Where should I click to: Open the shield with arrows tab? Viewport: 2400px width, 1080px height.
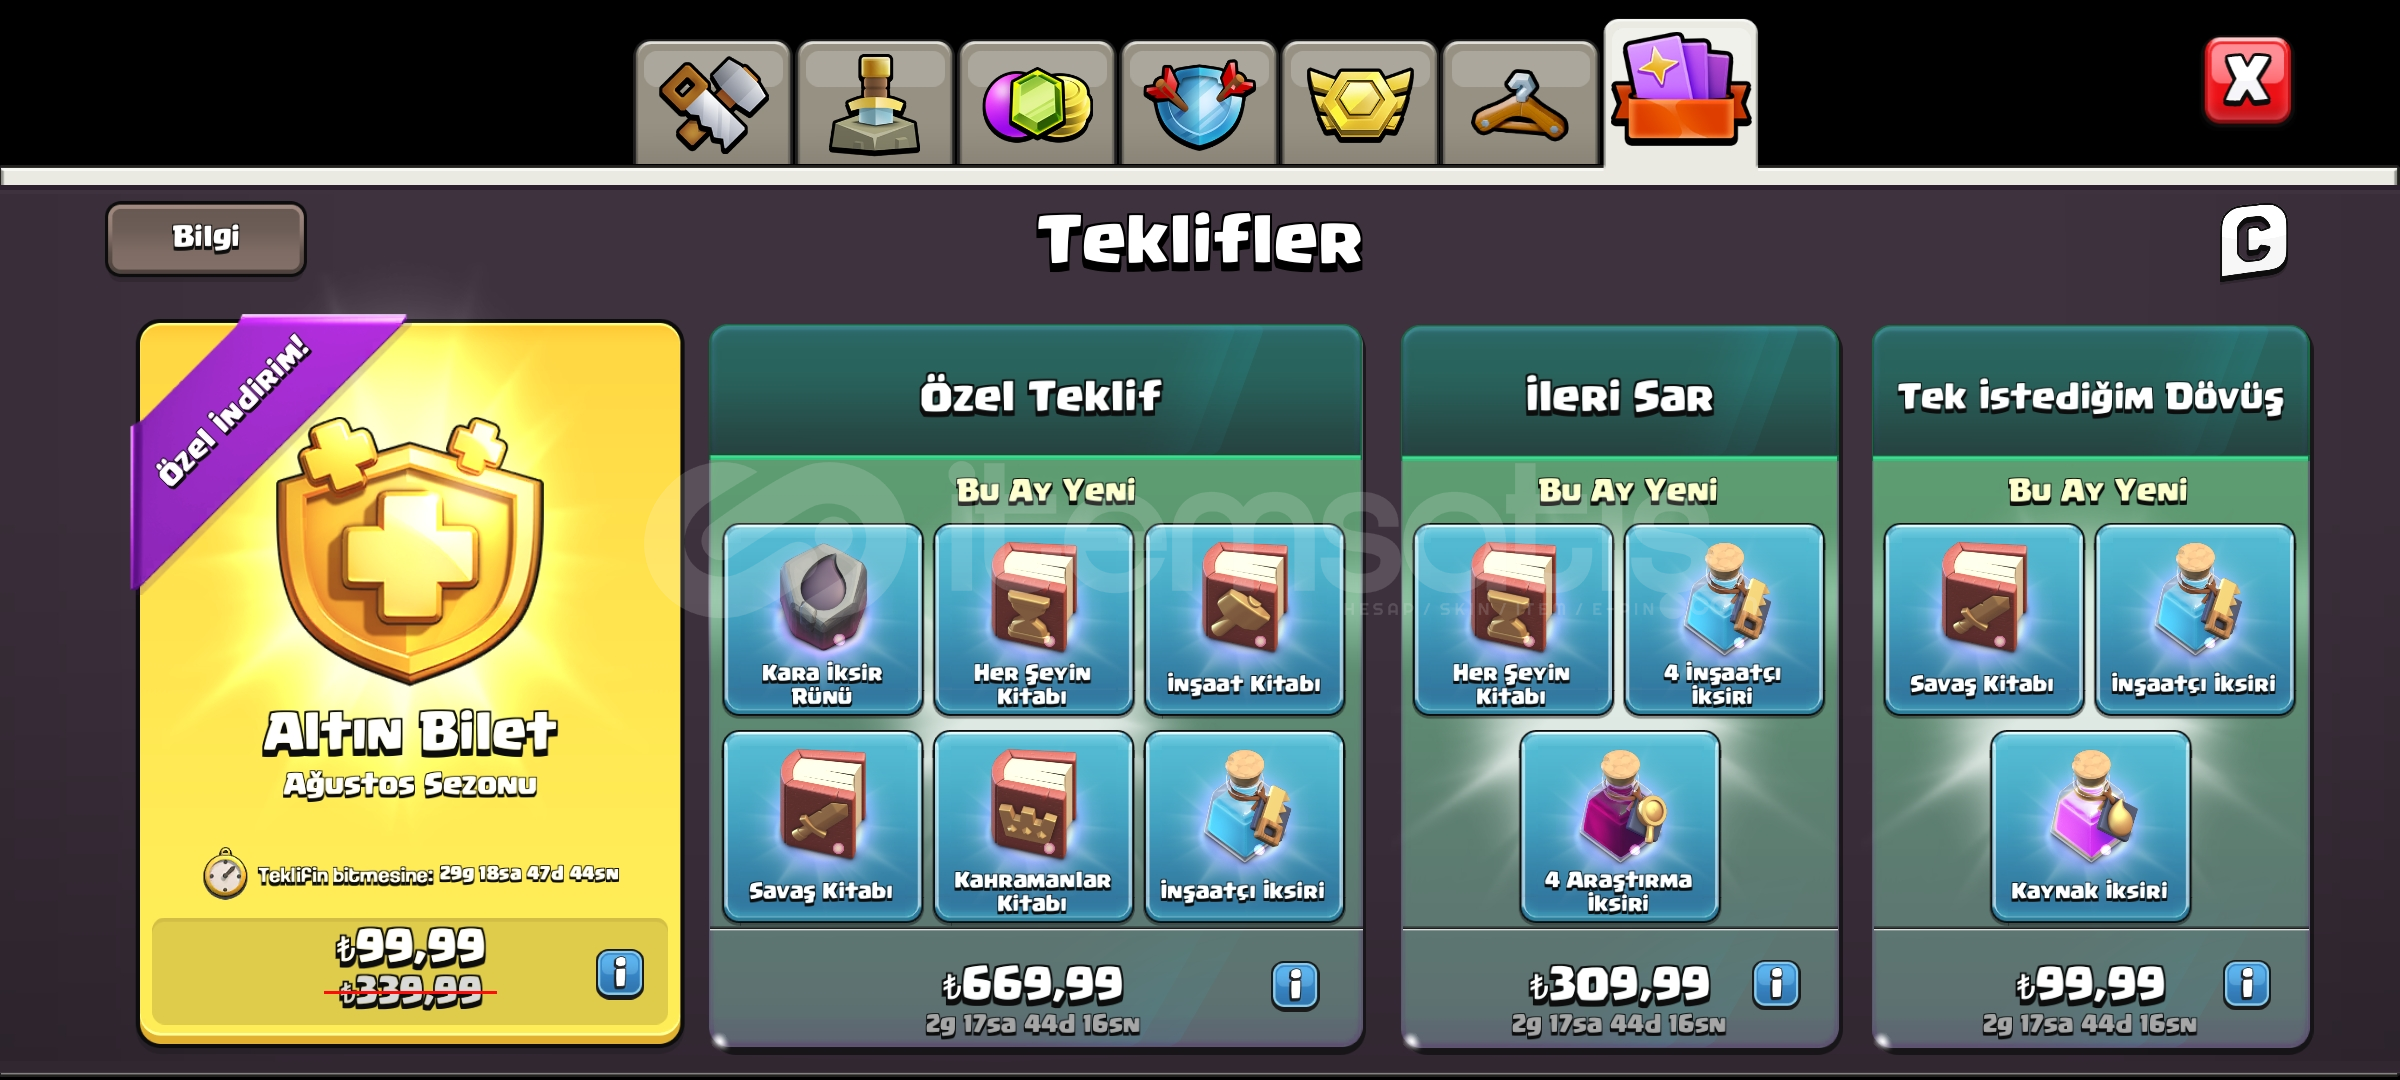click(x=1198, y=103)
